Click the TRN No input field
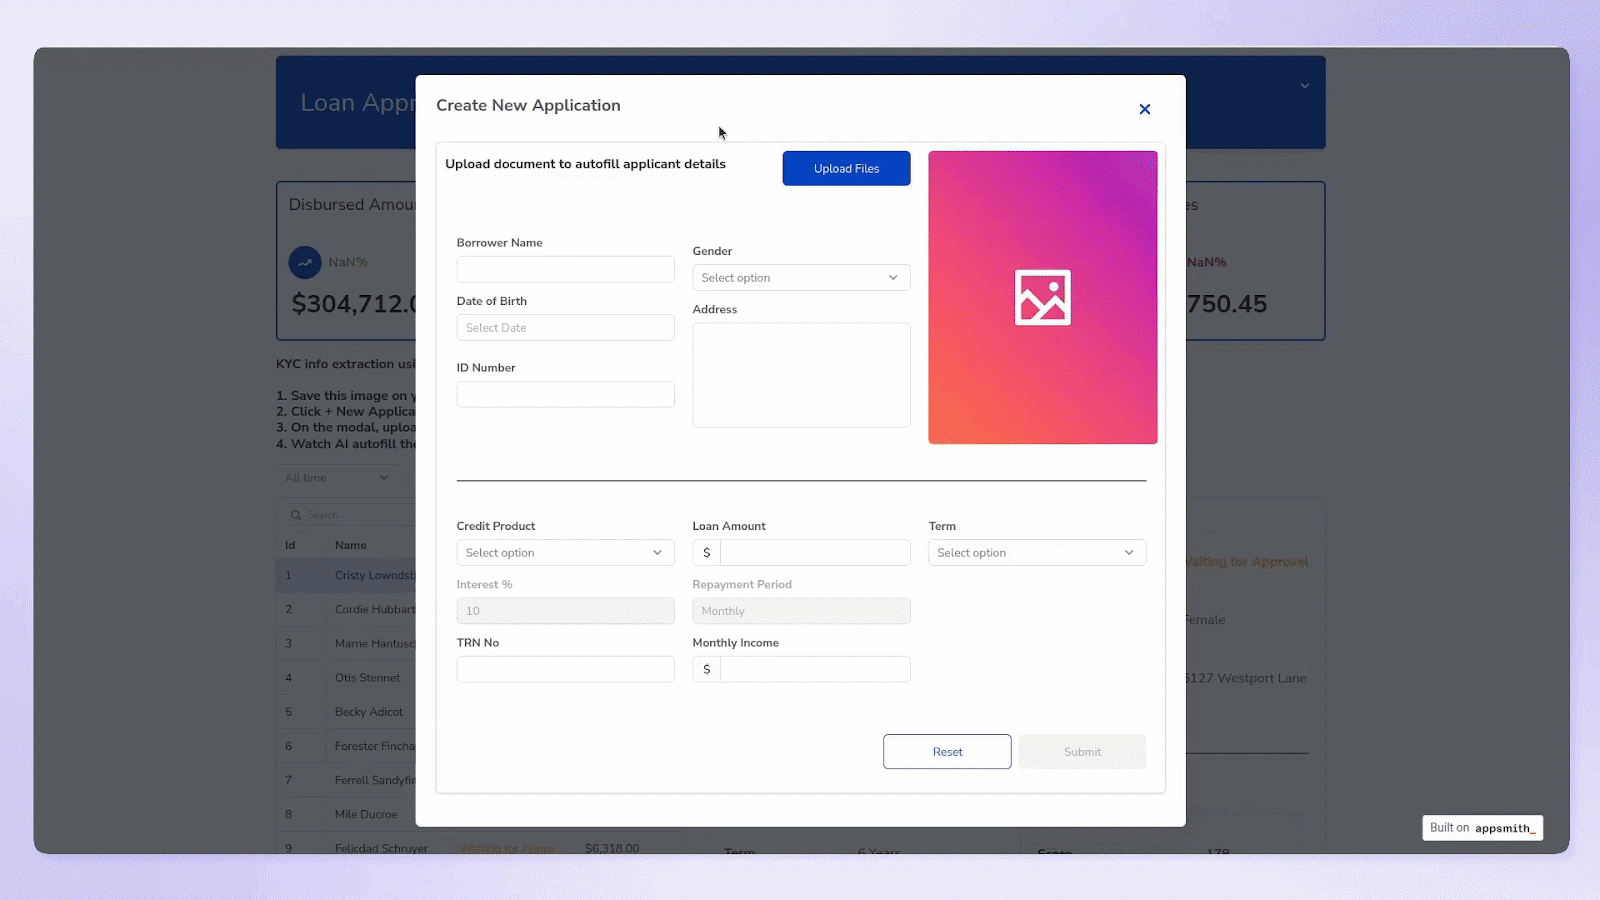 (x=565, y=668)
